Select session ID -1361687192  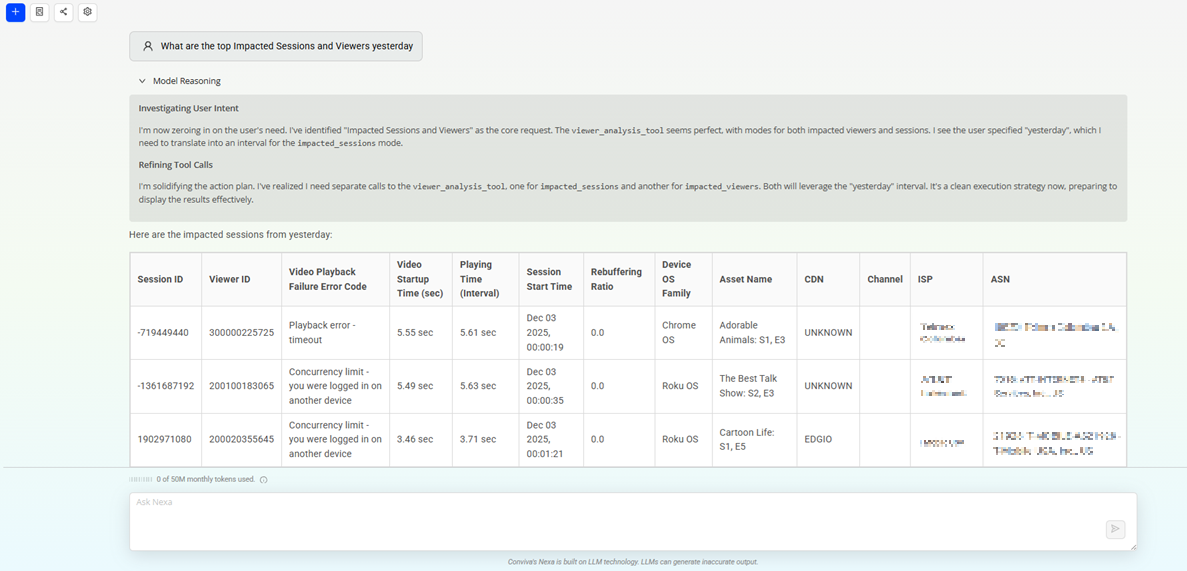coord(166,385)
